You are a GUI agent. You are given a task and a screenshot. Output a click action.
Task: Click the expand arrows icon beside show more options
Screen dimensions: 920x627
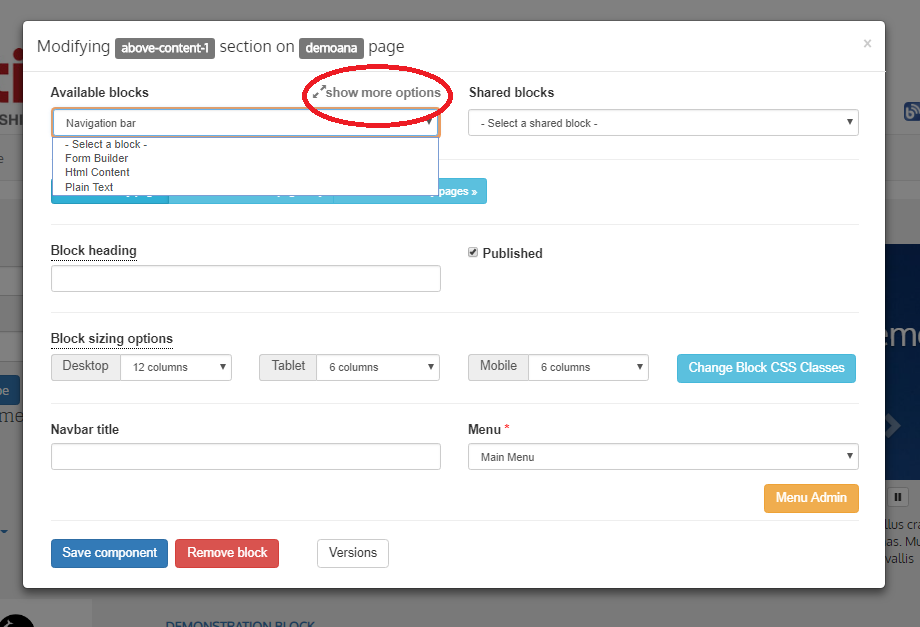pos(318,92)
